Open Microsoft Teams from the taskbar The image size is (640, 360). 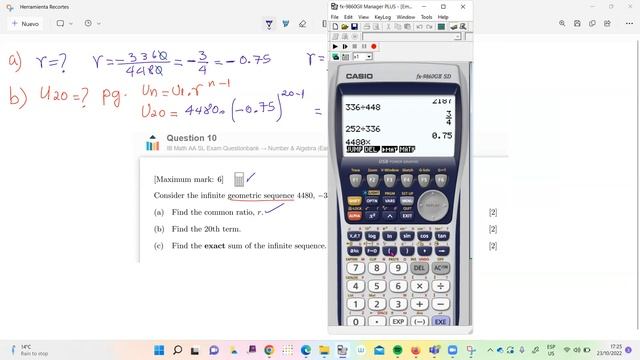[434, 350]
